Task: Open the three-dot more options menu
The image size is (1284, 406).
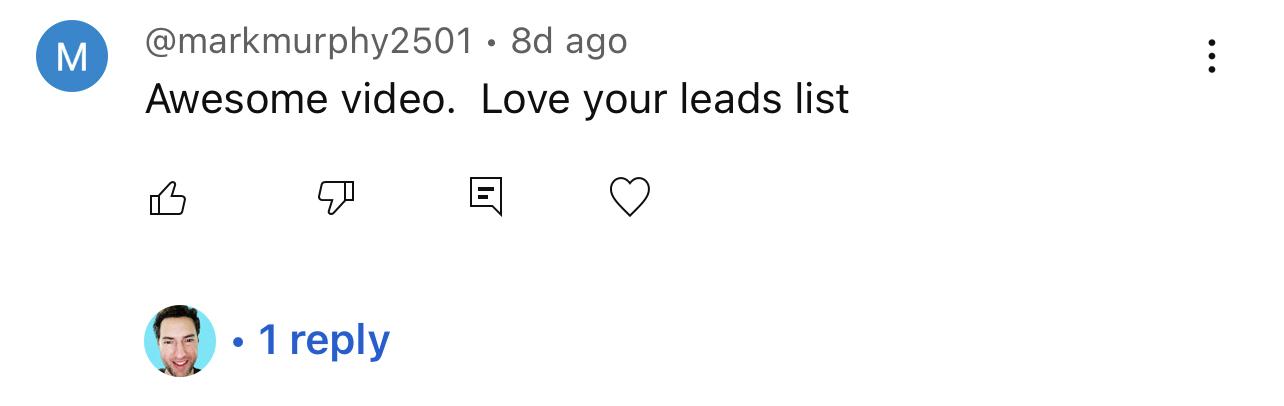Action: [x=1211, y=57]
